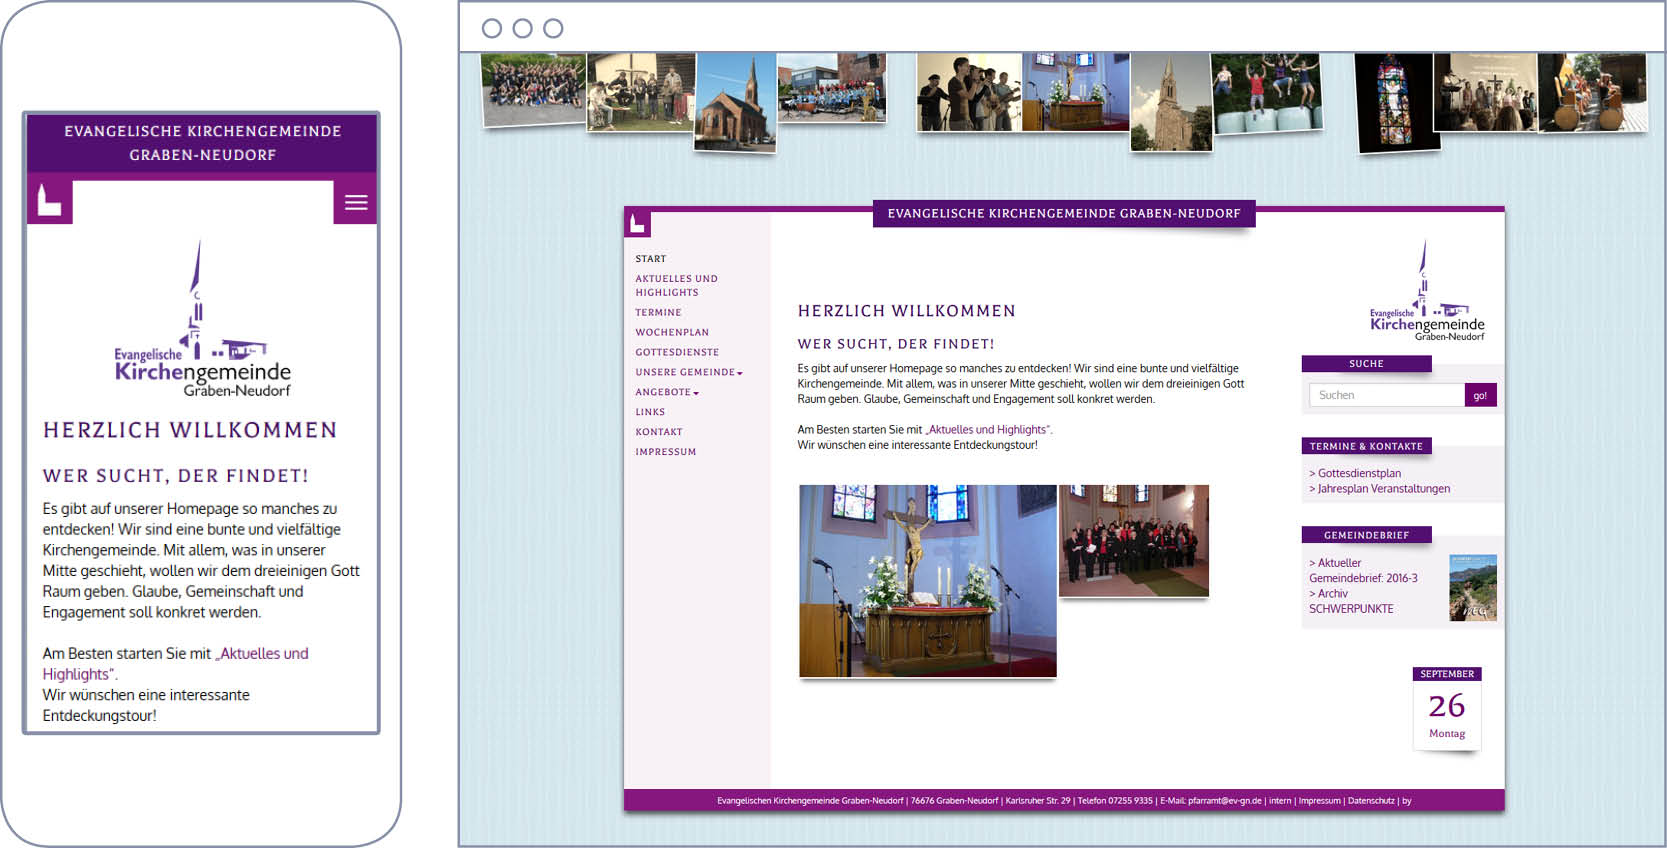Open the intern link in footer
The image size is (1667, 848).
pos(1280,801)
